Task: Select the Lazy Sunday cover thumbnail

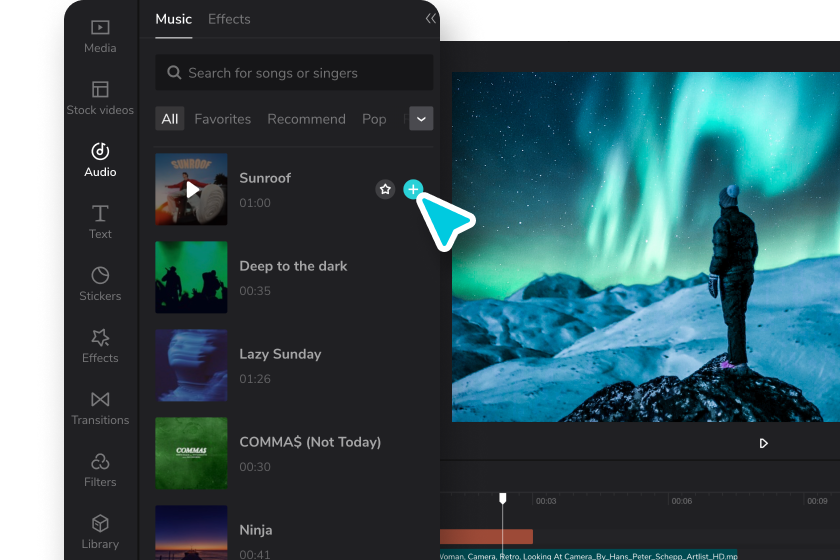Action: [191, 365]
